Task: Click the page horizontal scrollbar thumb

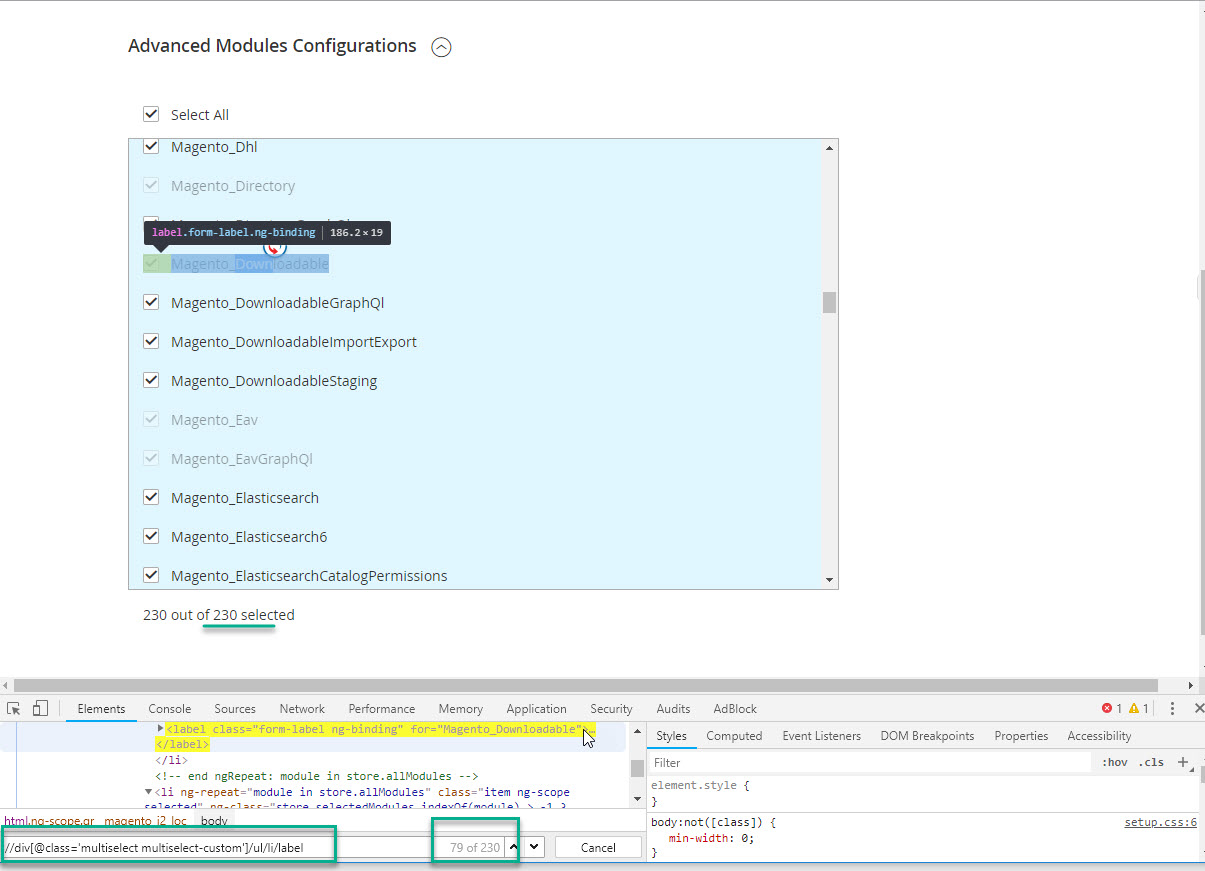Action: [x=586, y=685]
